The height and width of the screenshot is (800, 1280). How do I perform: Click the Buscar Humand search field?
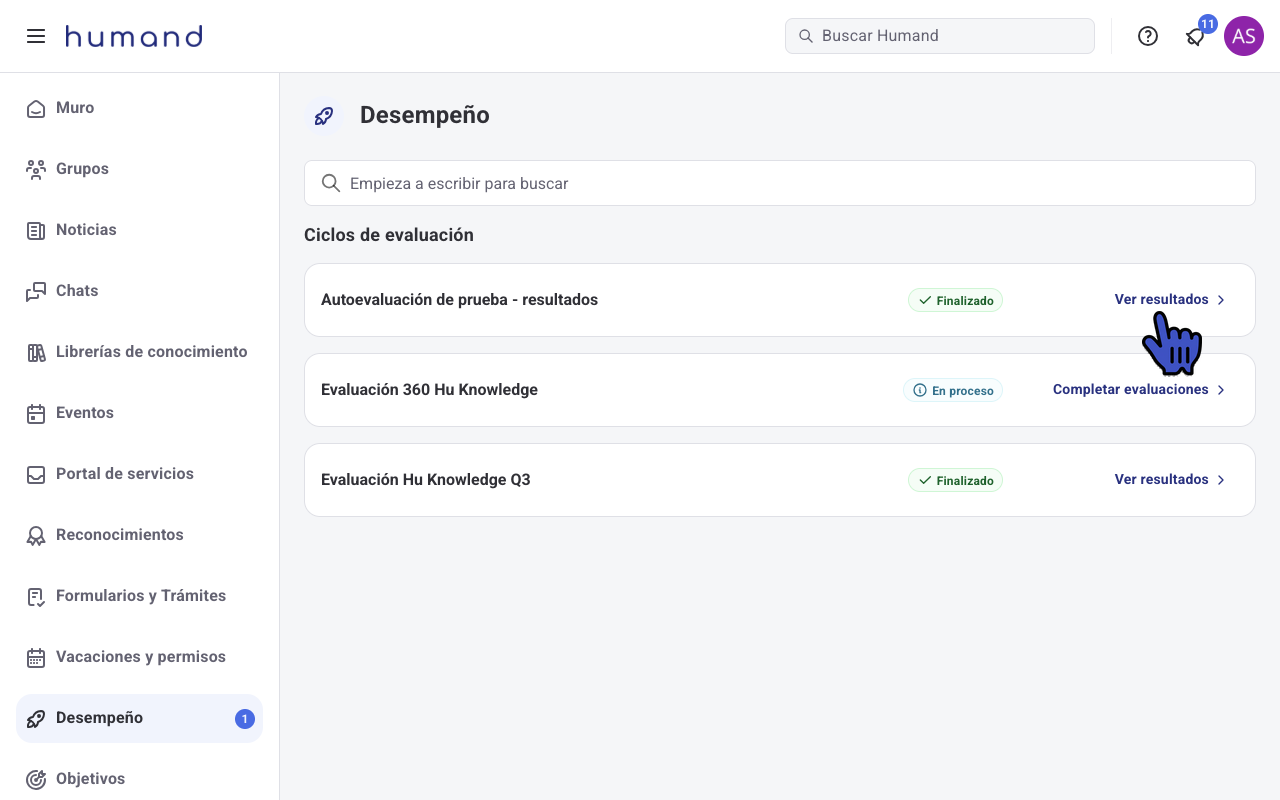pyautogui.click(x=940, y=36)
